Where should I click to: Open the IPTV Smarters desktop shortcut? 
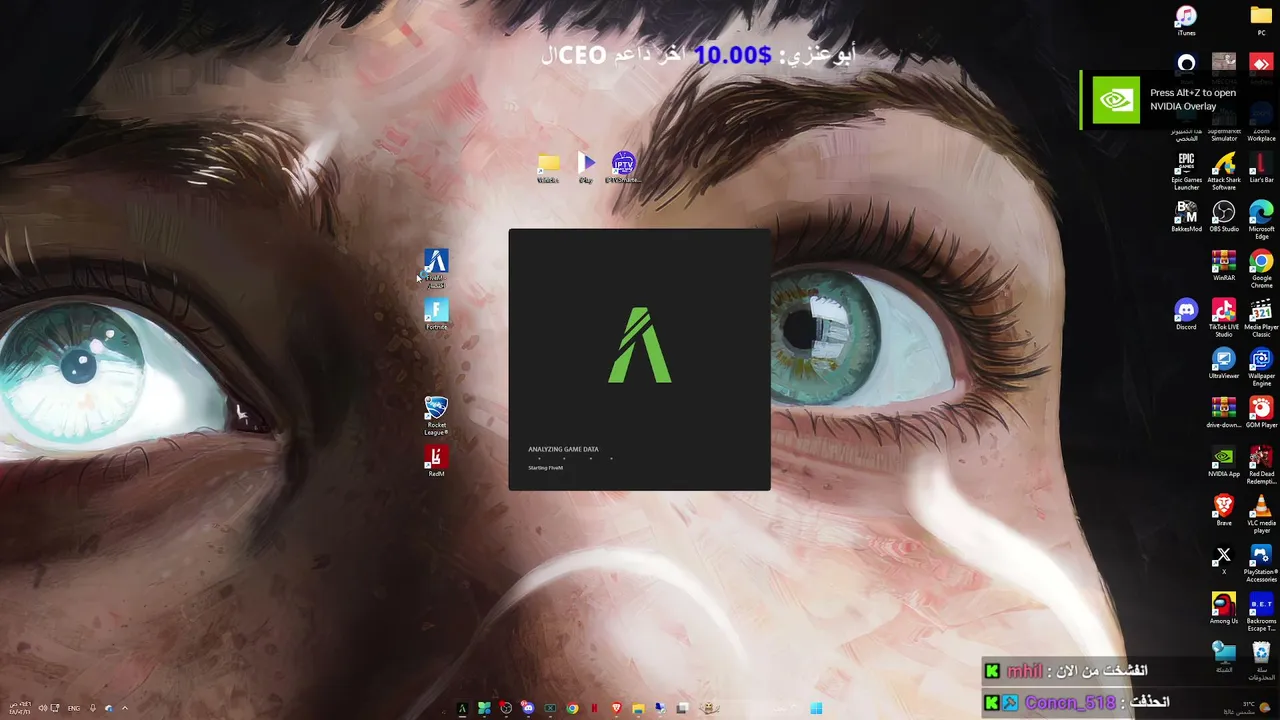click(x=623, y=168)
